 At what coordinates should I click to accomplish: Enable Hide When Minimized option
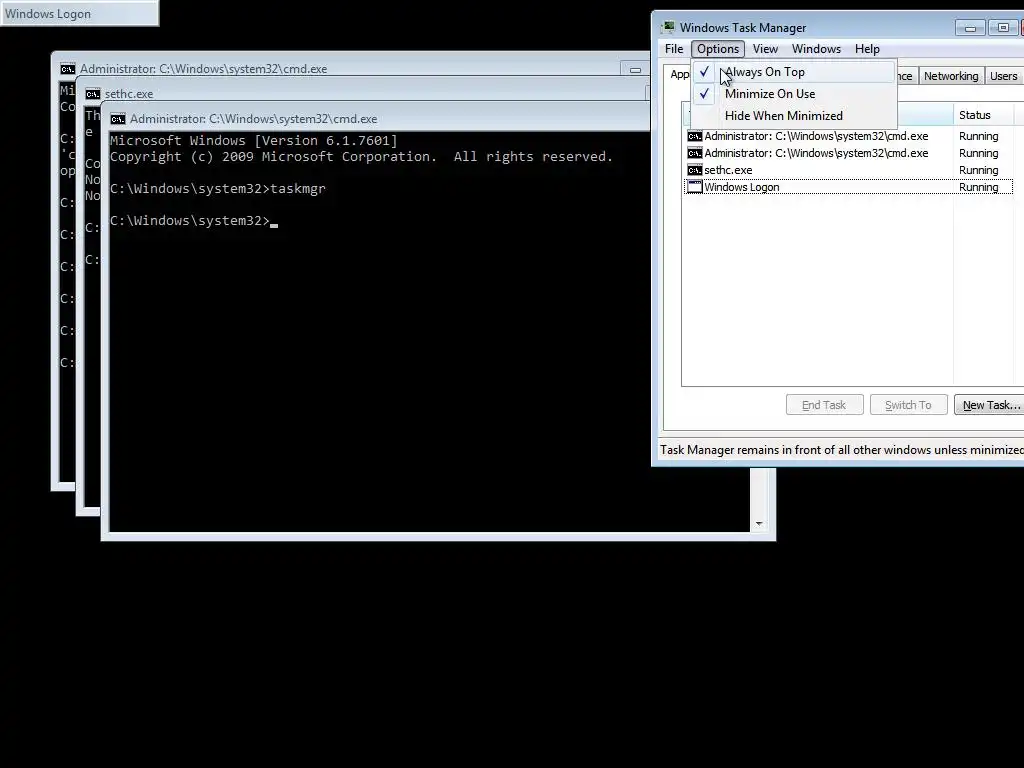(x=793, y=116)
